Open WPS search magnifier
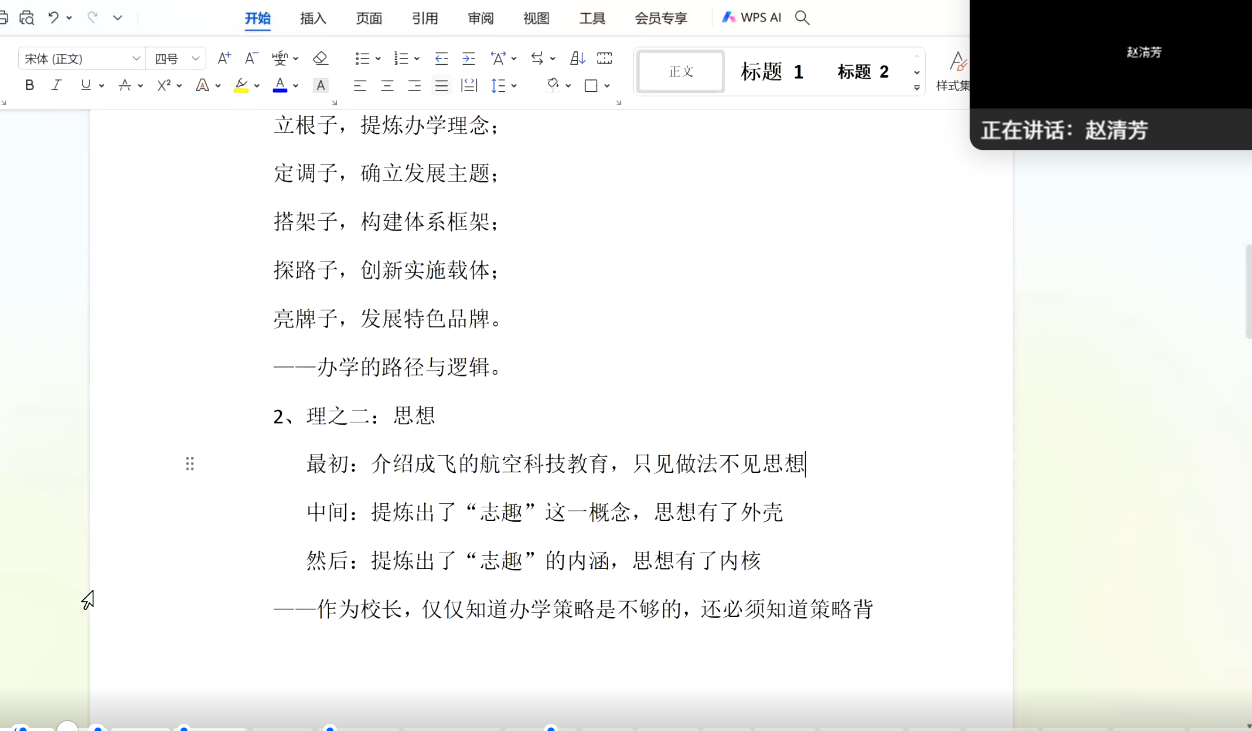The height and width of the screenshot is (731, 1252). [x=802, y=18]
